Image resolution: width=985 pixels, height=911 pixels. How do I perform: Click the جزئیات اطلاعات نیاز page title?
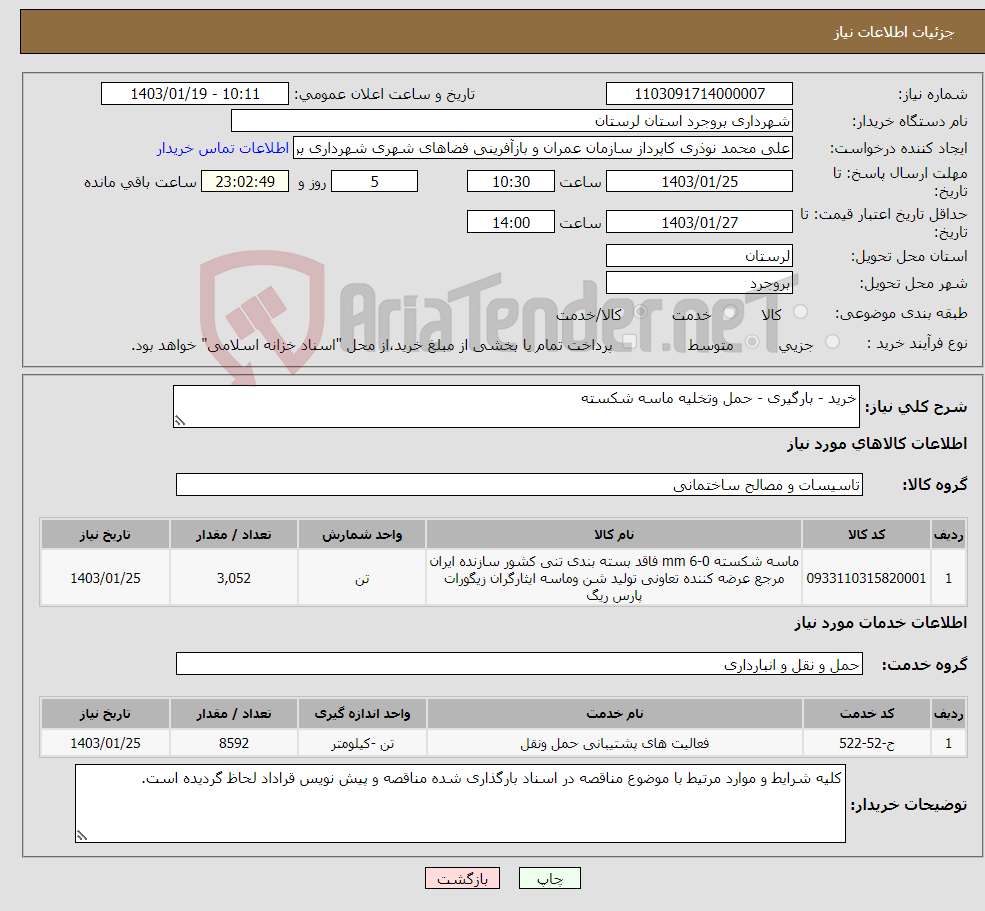(x=893, y=32)
